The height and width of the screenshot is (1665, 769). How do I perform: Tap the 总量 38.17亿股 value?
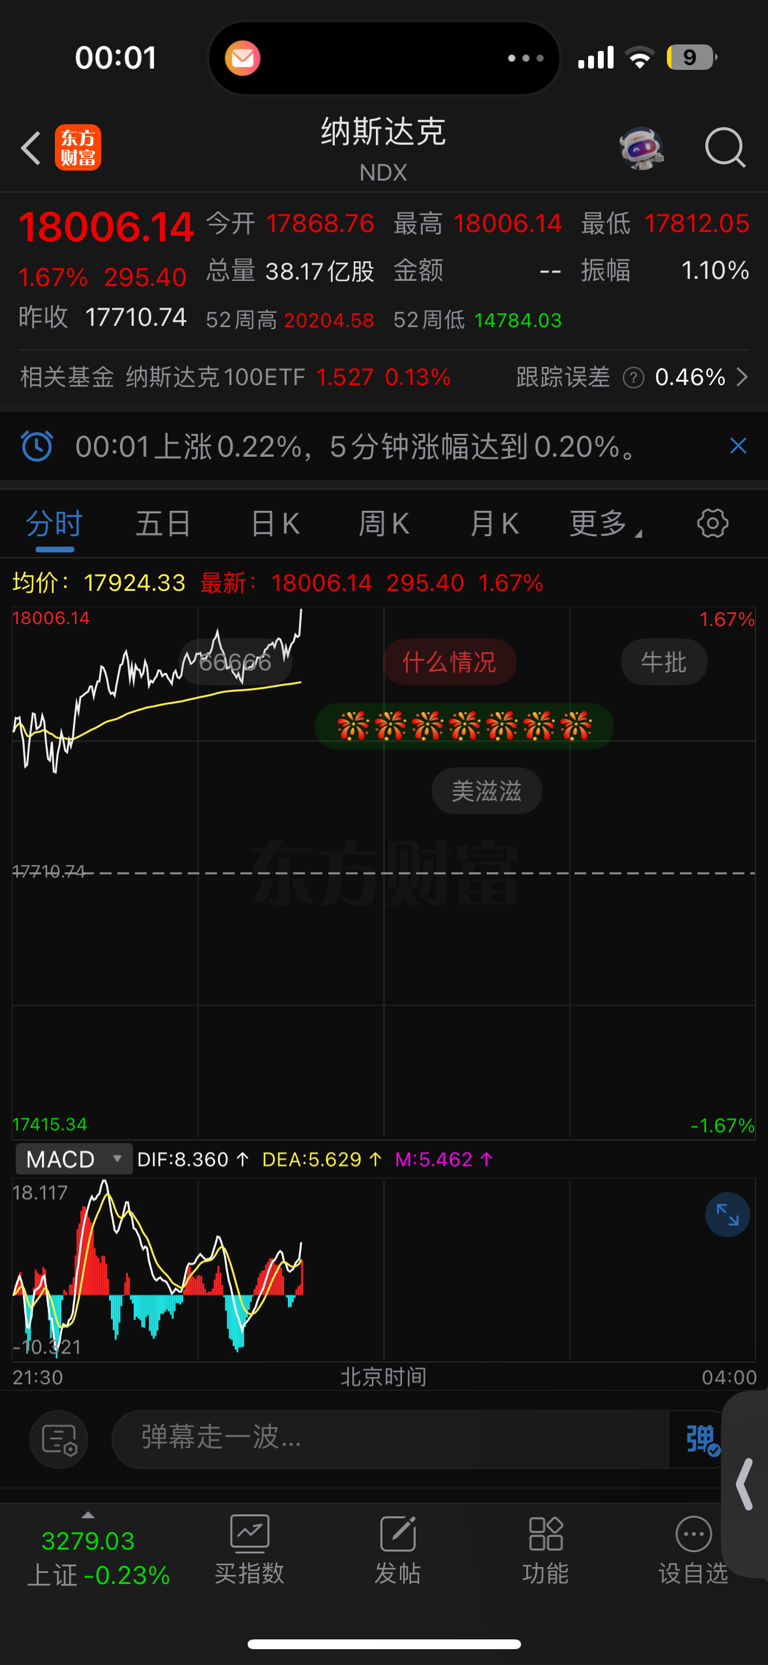tap(290, 271)
